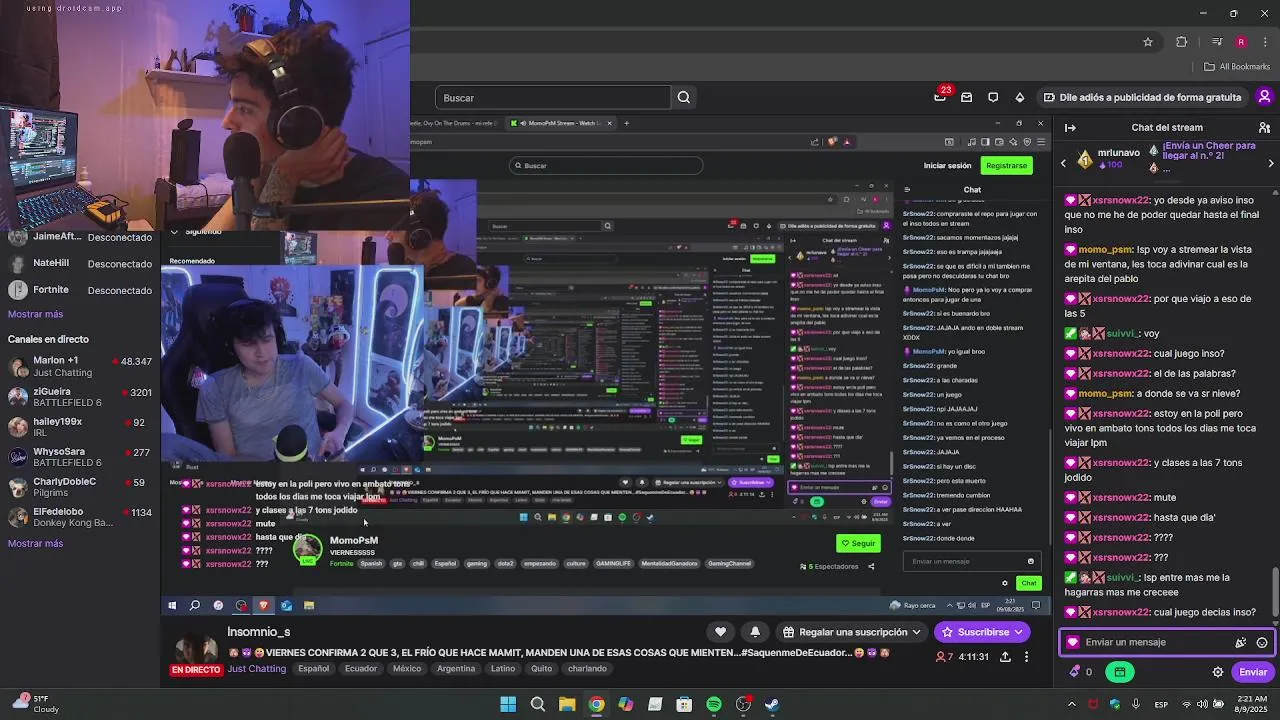Image resolution: width=1280 pixels, height=720 pixels.
Task: Open the Just Chatting category link under title
Action: 256,669
